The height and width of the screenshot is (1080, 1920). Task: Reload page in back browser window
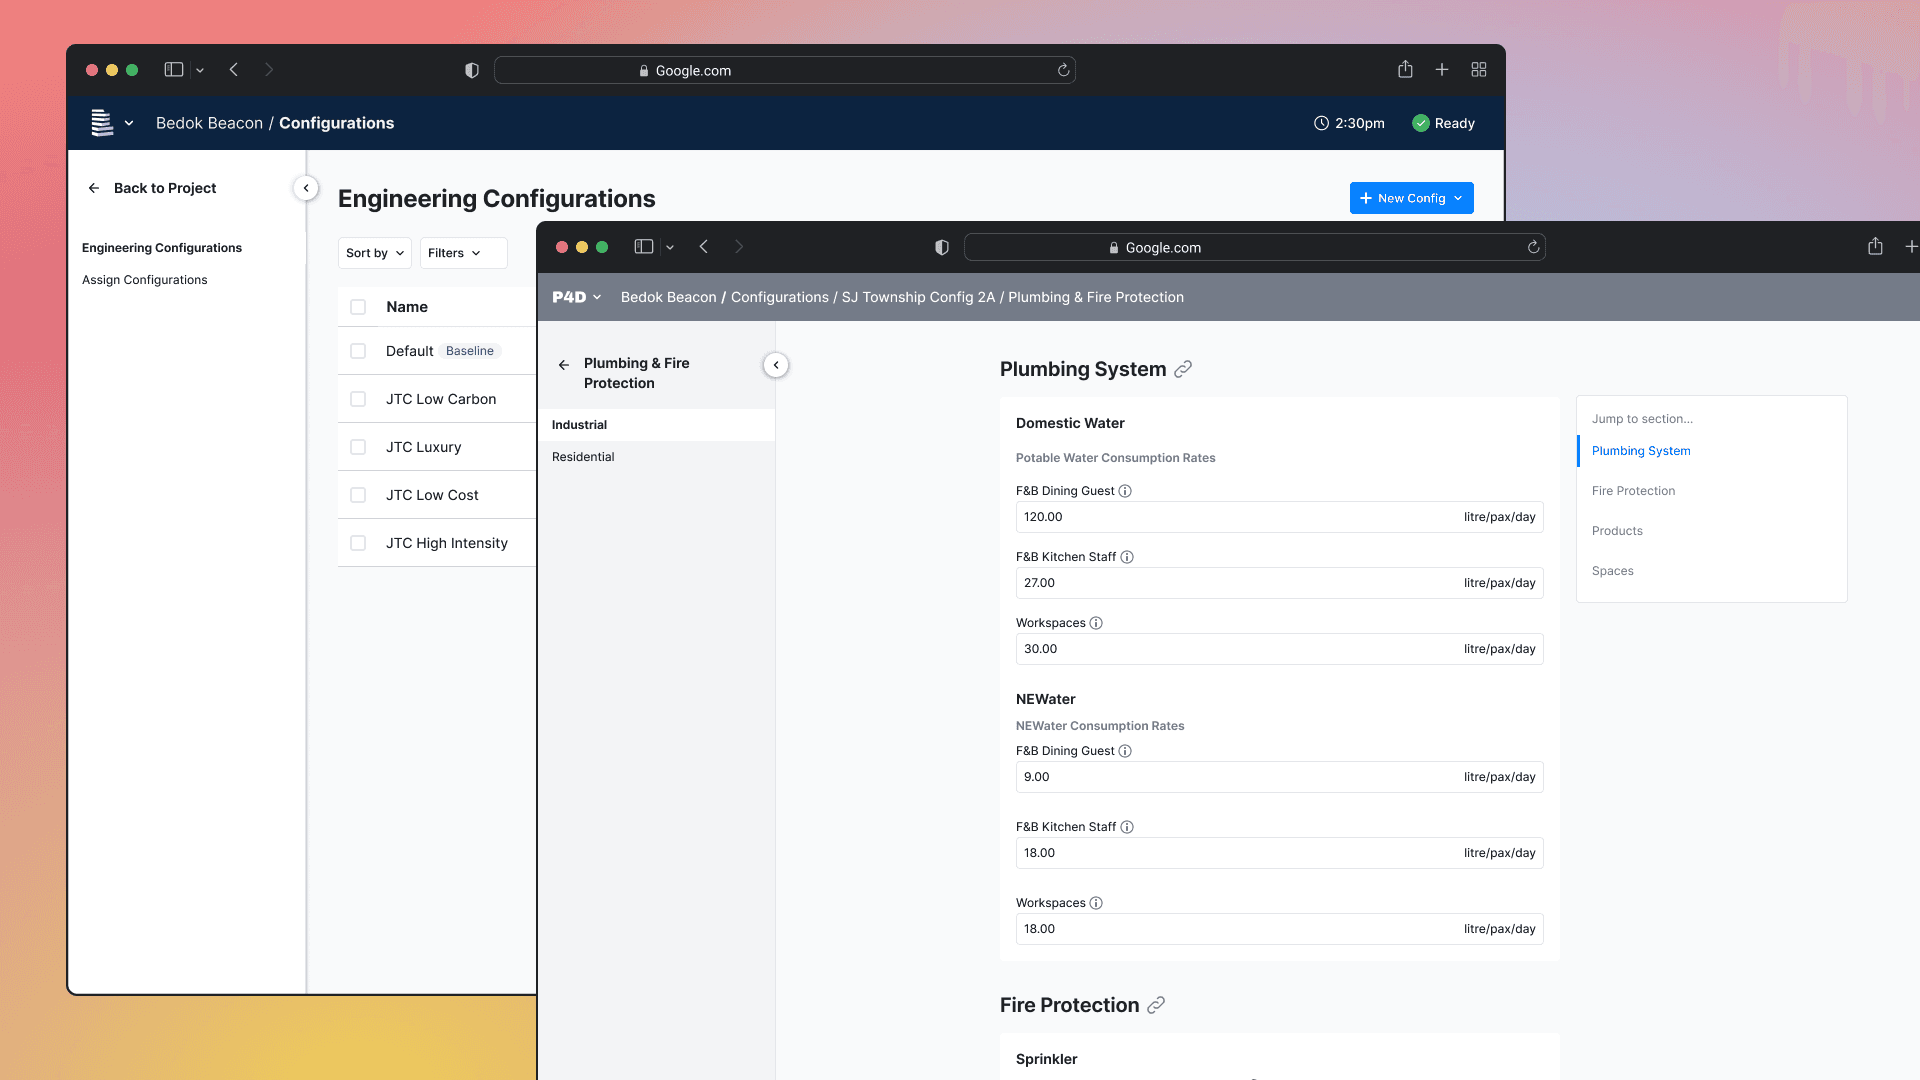(1063, 70)
